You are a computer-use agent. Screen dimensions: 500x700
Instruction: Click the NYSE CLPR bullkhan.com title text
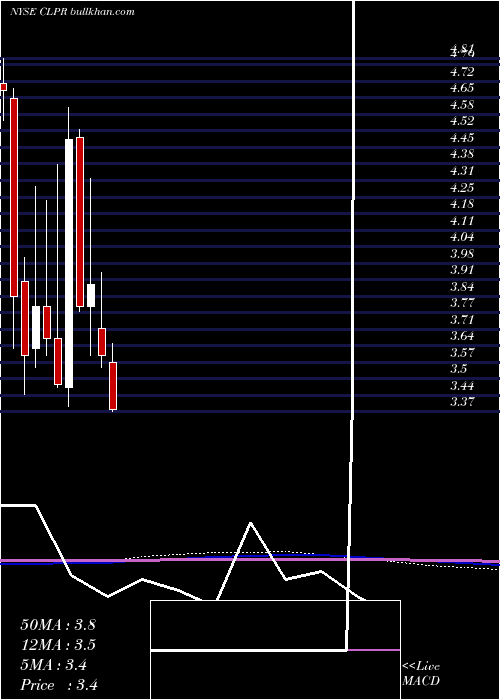[72, 12]
